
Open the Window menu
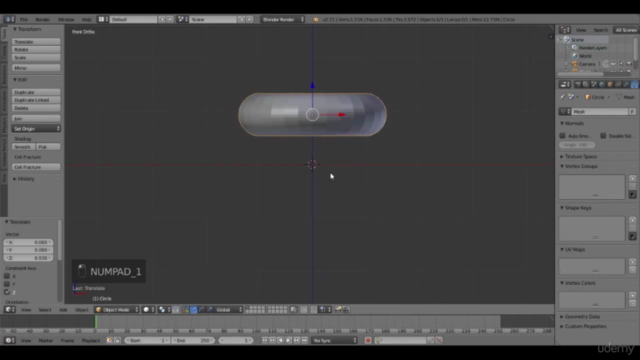pyautogui.click(x=66, y=19)
